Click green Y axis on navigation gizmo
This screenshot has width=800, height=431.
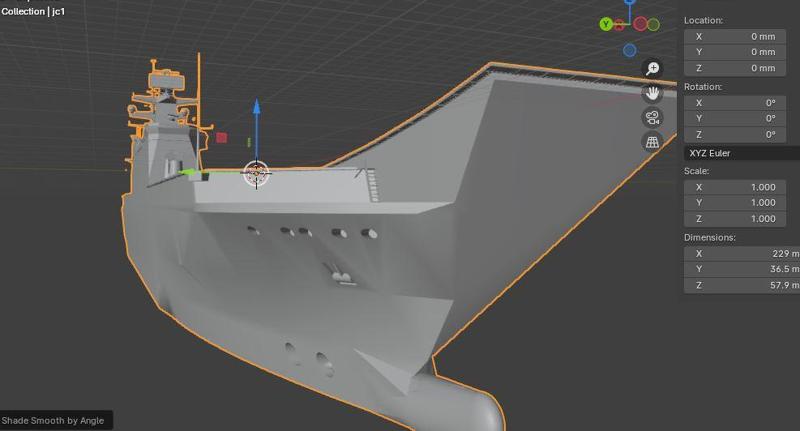(606, 23)
